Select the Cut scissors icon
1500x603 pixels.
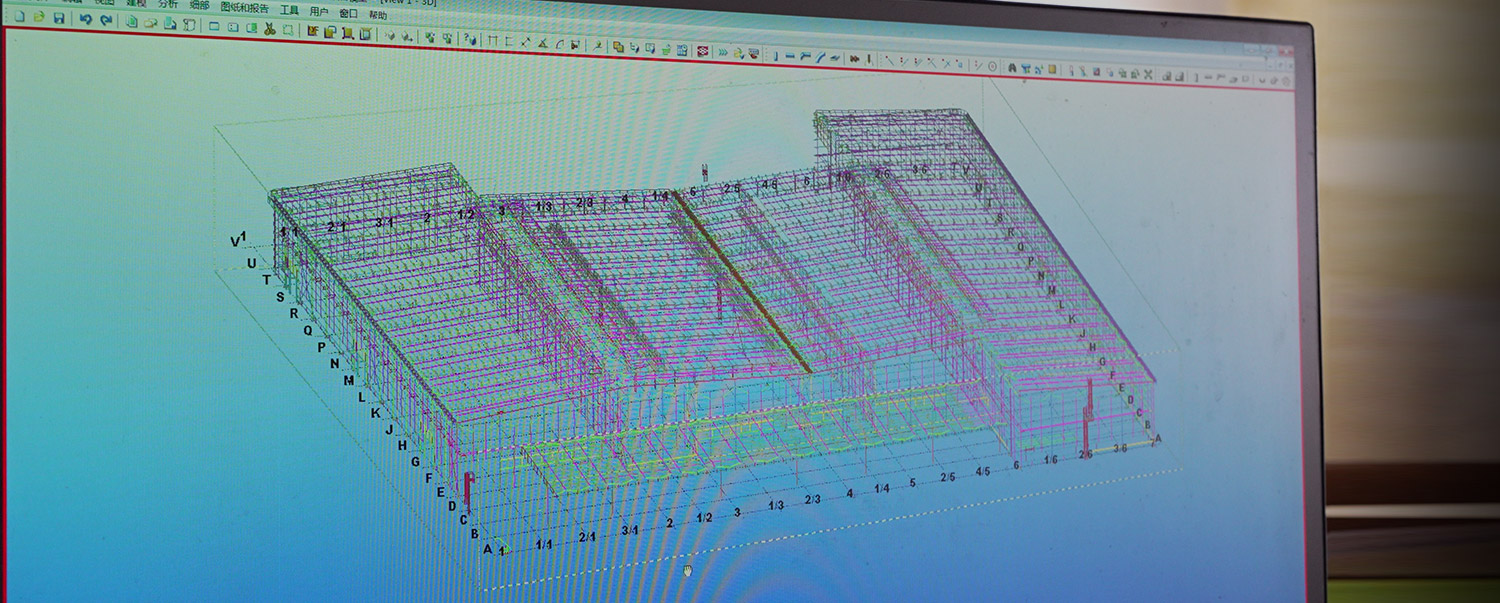click(x=272, y=31)
